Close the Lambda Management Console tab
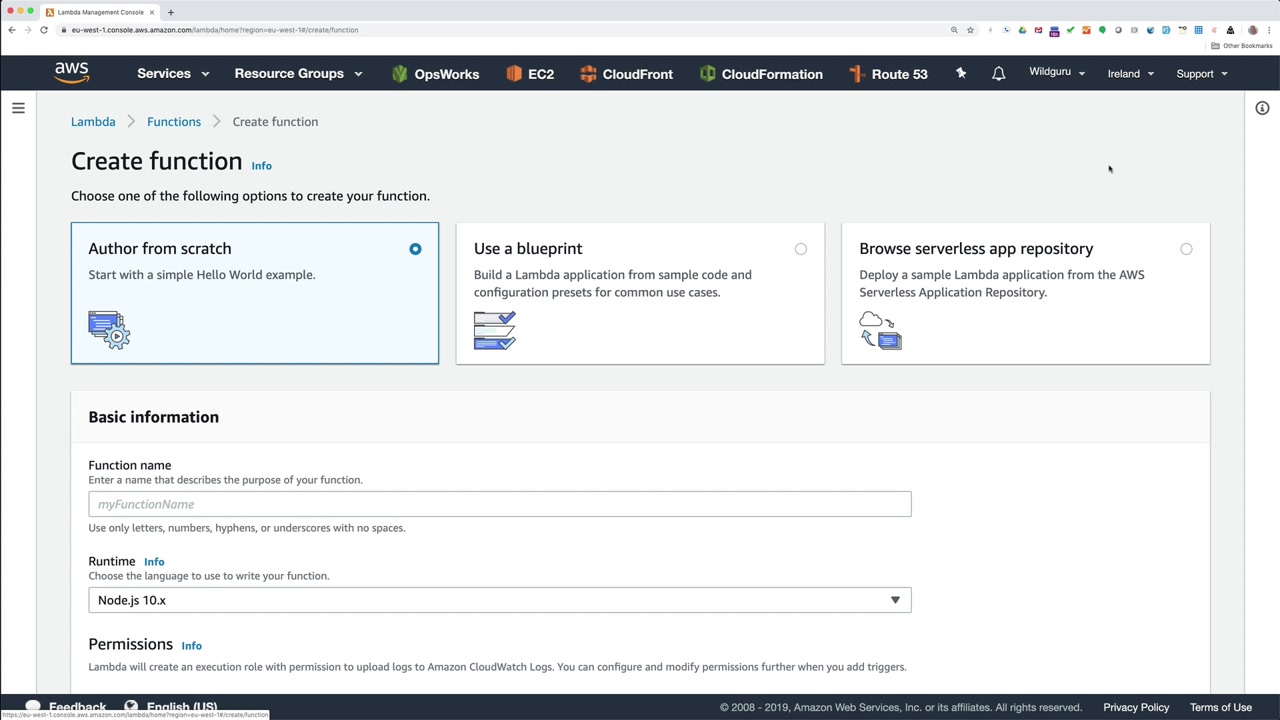The image size is (1280, 720). [152, 12]
